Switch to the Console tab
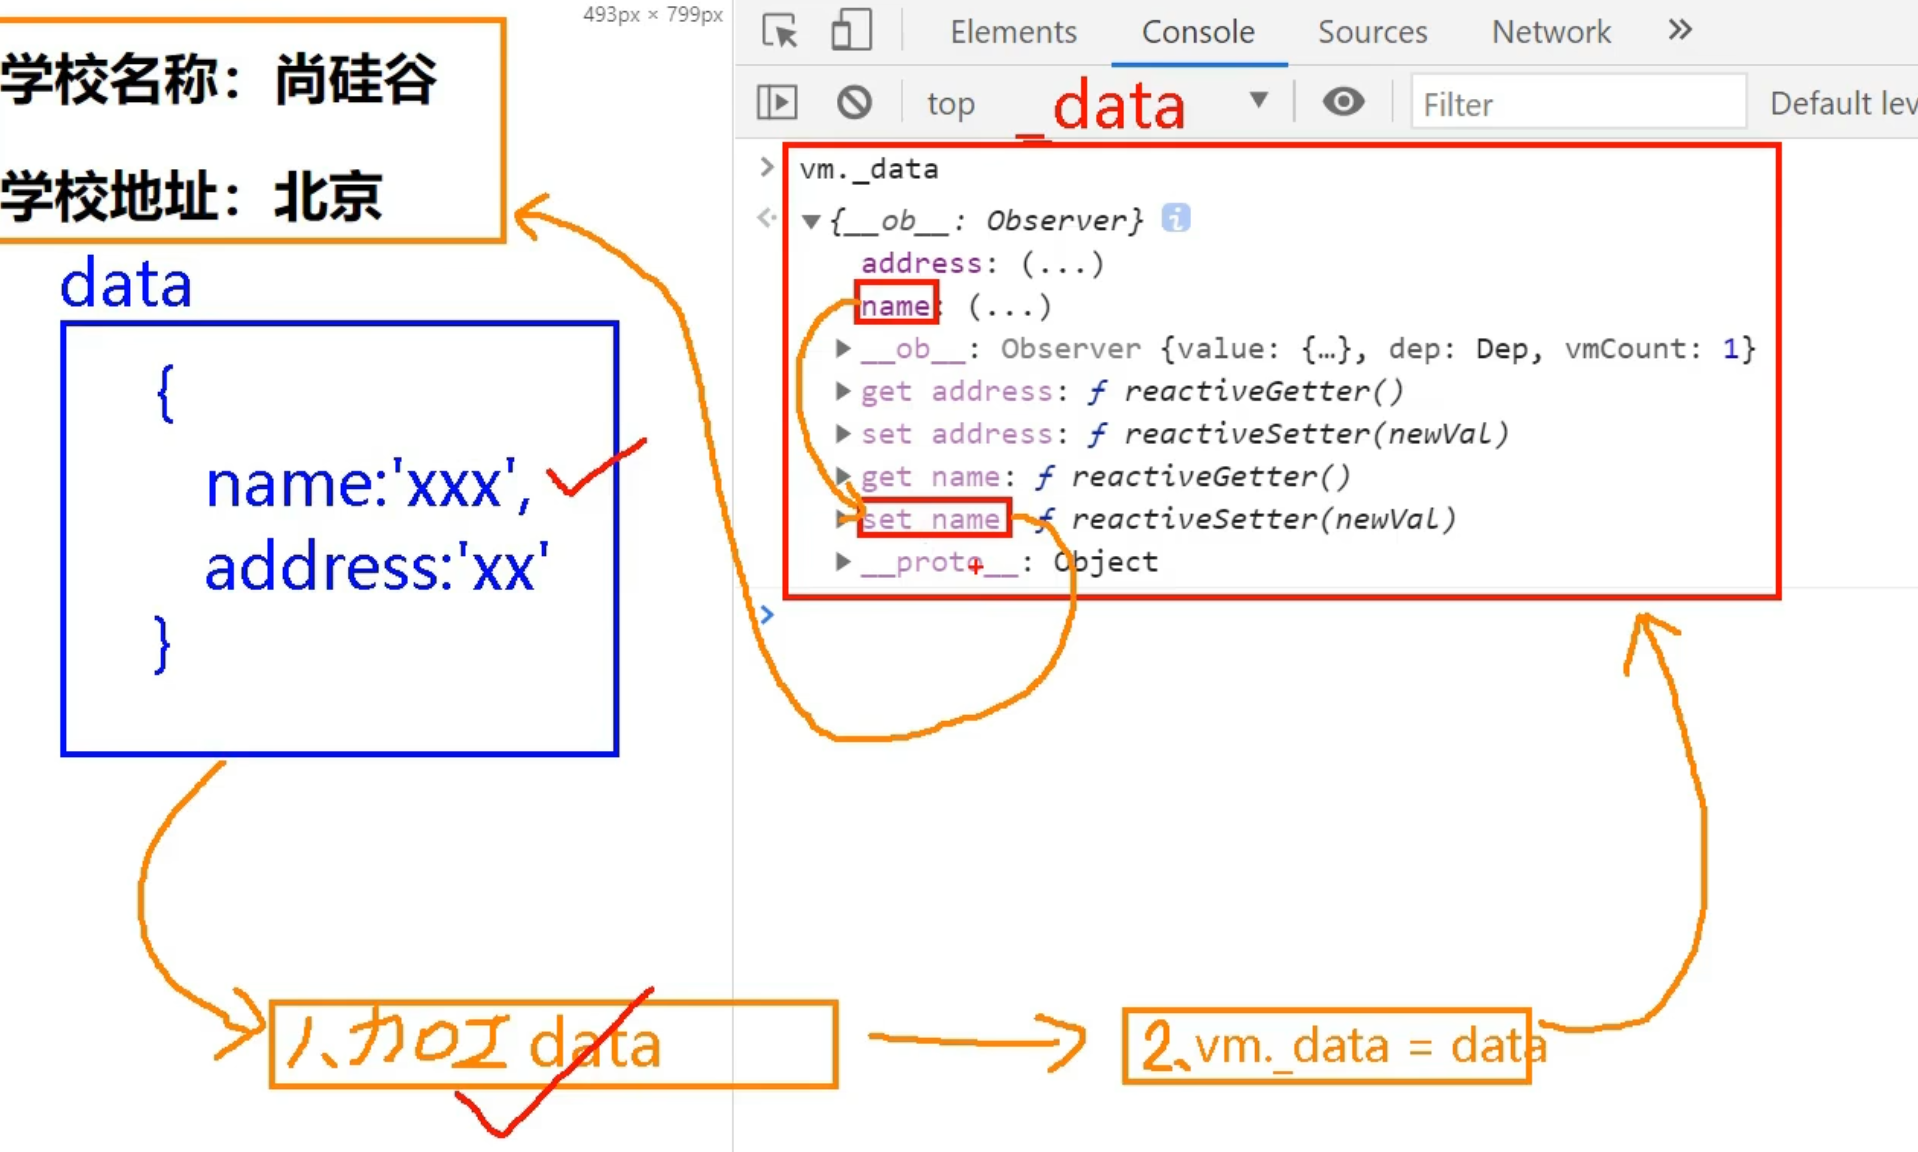Screen dimensions: 1918x1152 [x=1198, y=32]
